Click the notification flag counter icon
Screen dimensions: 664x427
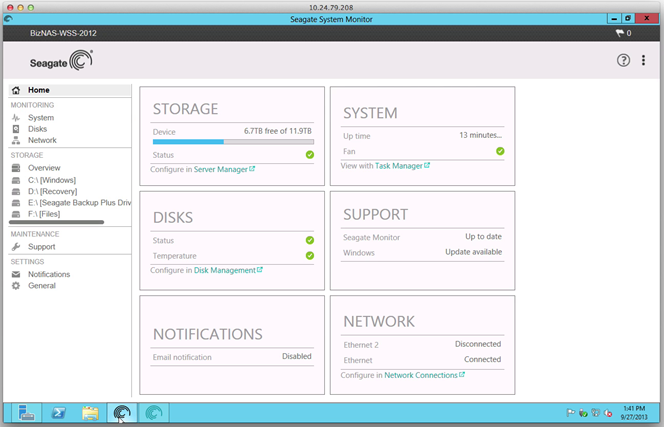click(623, 33)
